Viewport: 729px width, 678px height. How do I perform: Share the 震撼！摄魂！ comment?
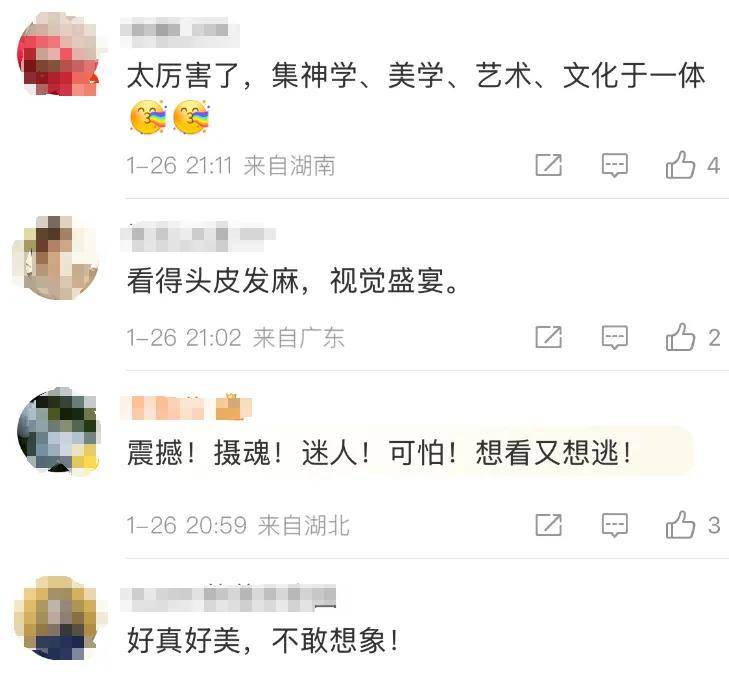tap(549, 525)
